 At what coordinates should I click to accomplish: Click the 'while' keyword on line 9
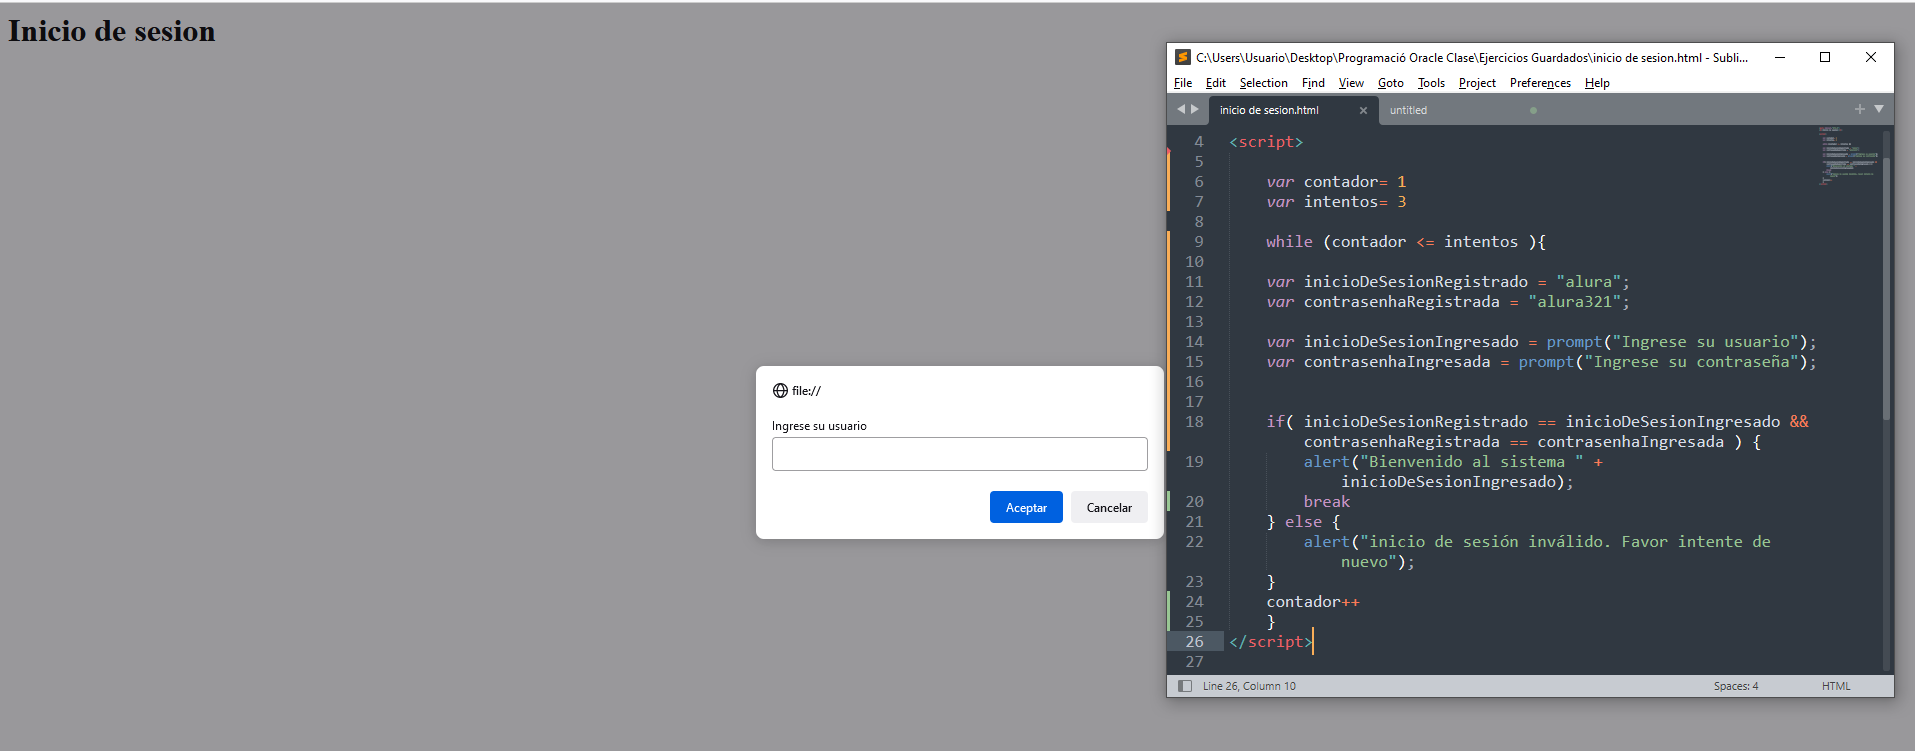(1289, 242)
